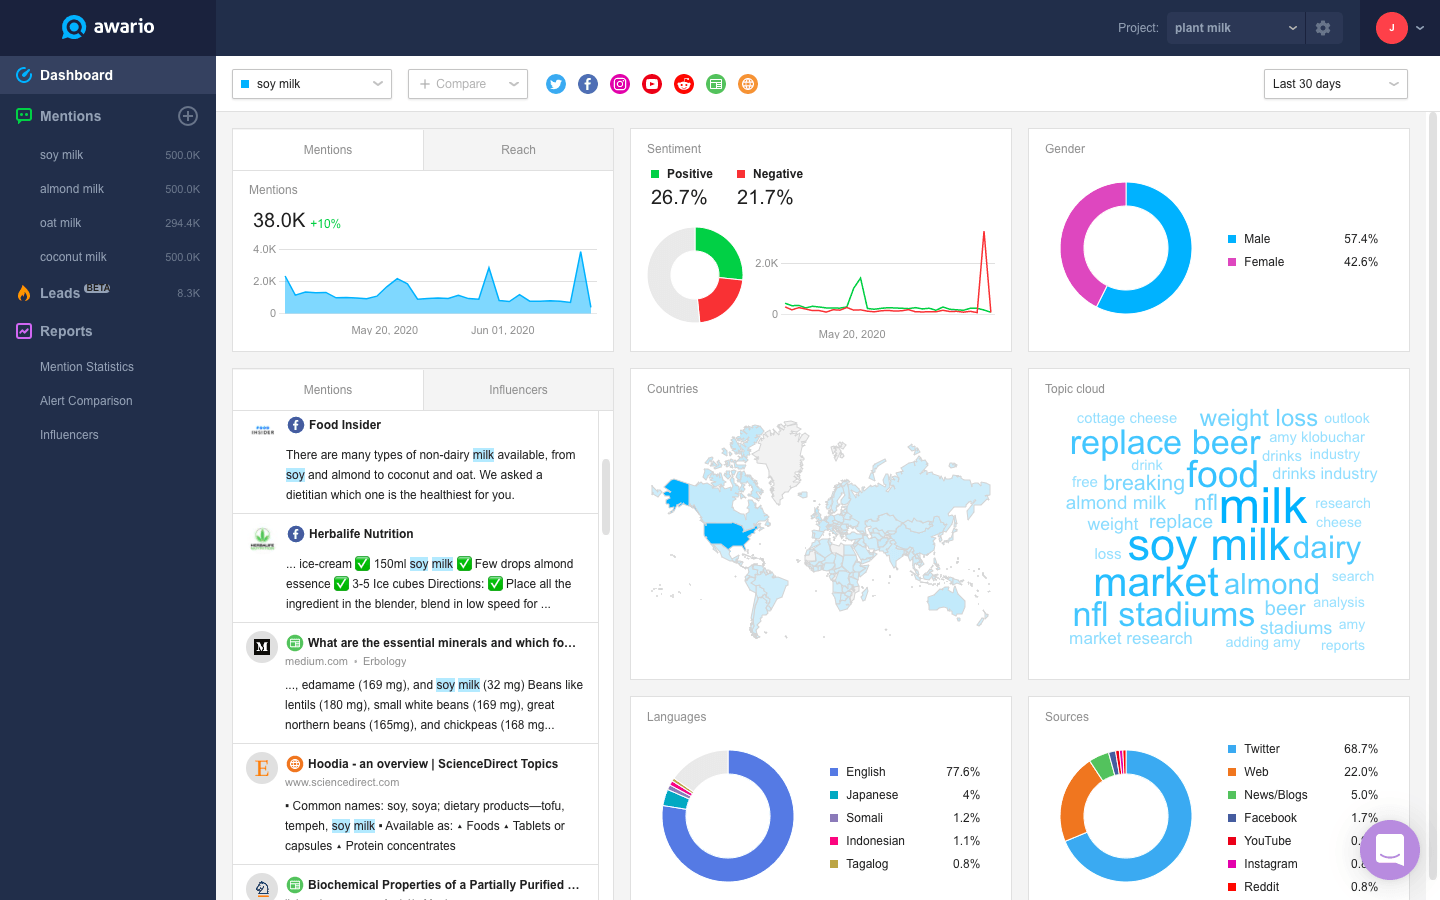Open the Last 30 days date range dropdown
The image size is (1440, 900).
tap(1336, 84)
